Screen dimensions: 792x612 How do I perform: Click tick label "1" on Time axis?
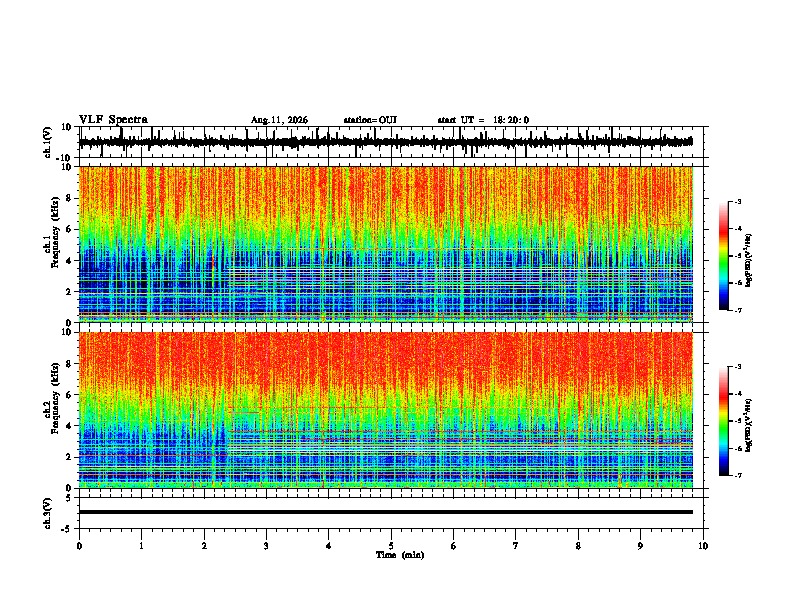[x=141, y=546]
